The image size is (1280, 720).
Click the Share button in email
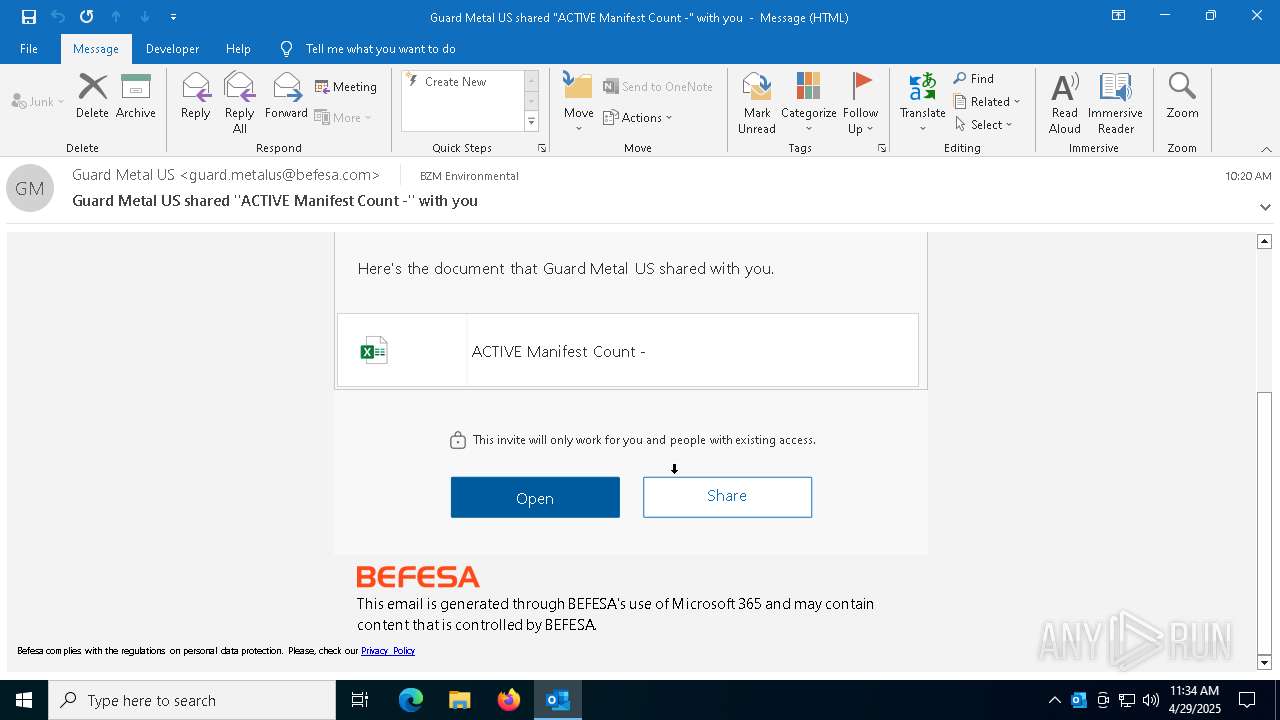[727, 497]
